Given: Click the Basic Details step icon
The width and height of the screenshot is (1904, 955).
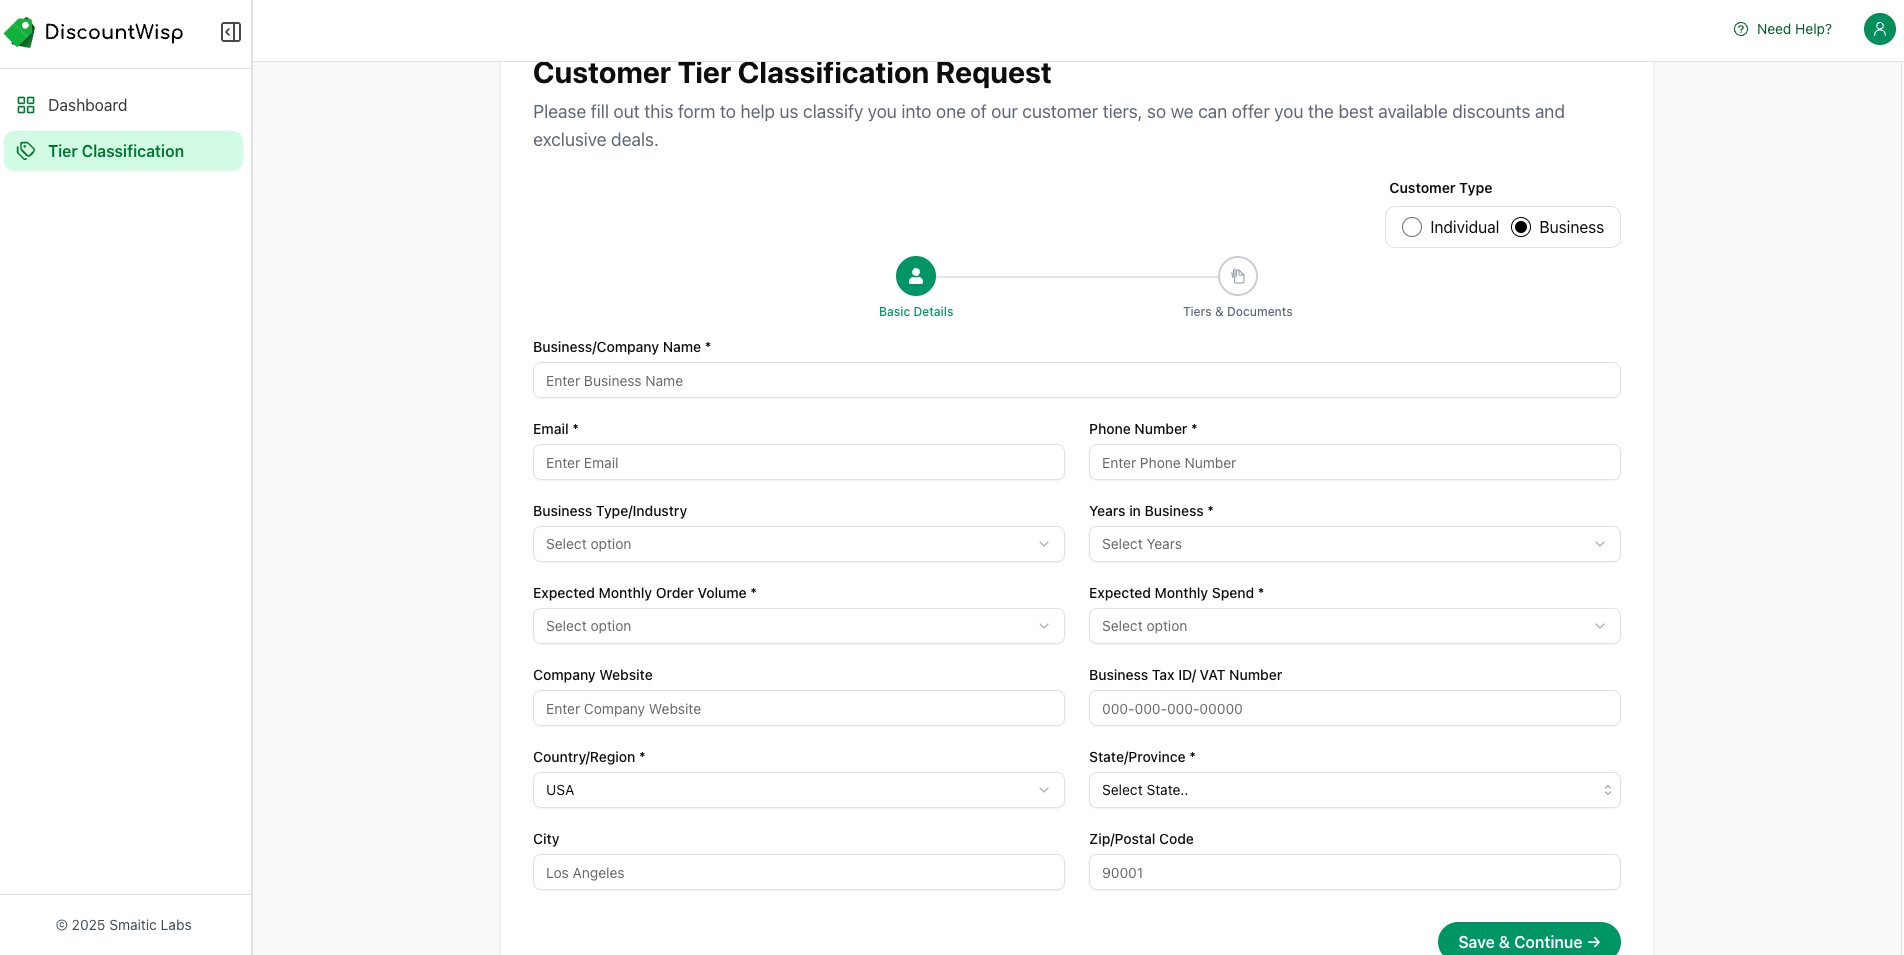Looking at the screenshot, I should (x=915, y=276).
